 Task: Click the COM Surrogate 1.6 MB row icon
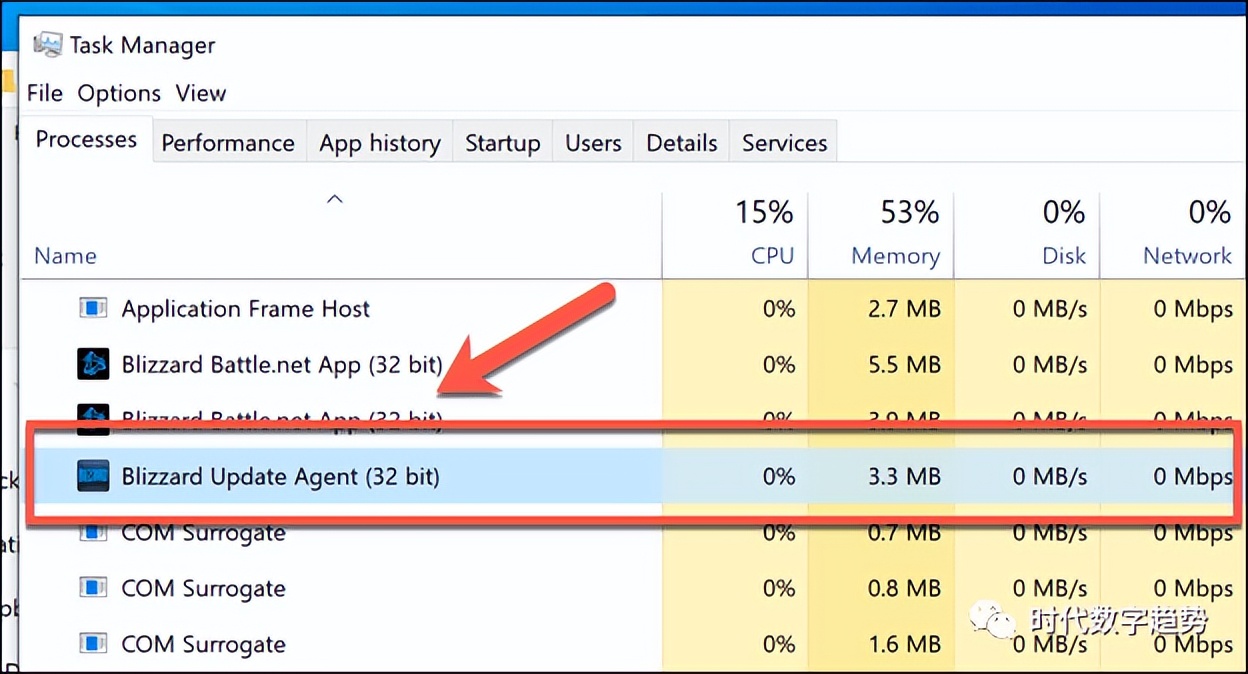point(93,644)
